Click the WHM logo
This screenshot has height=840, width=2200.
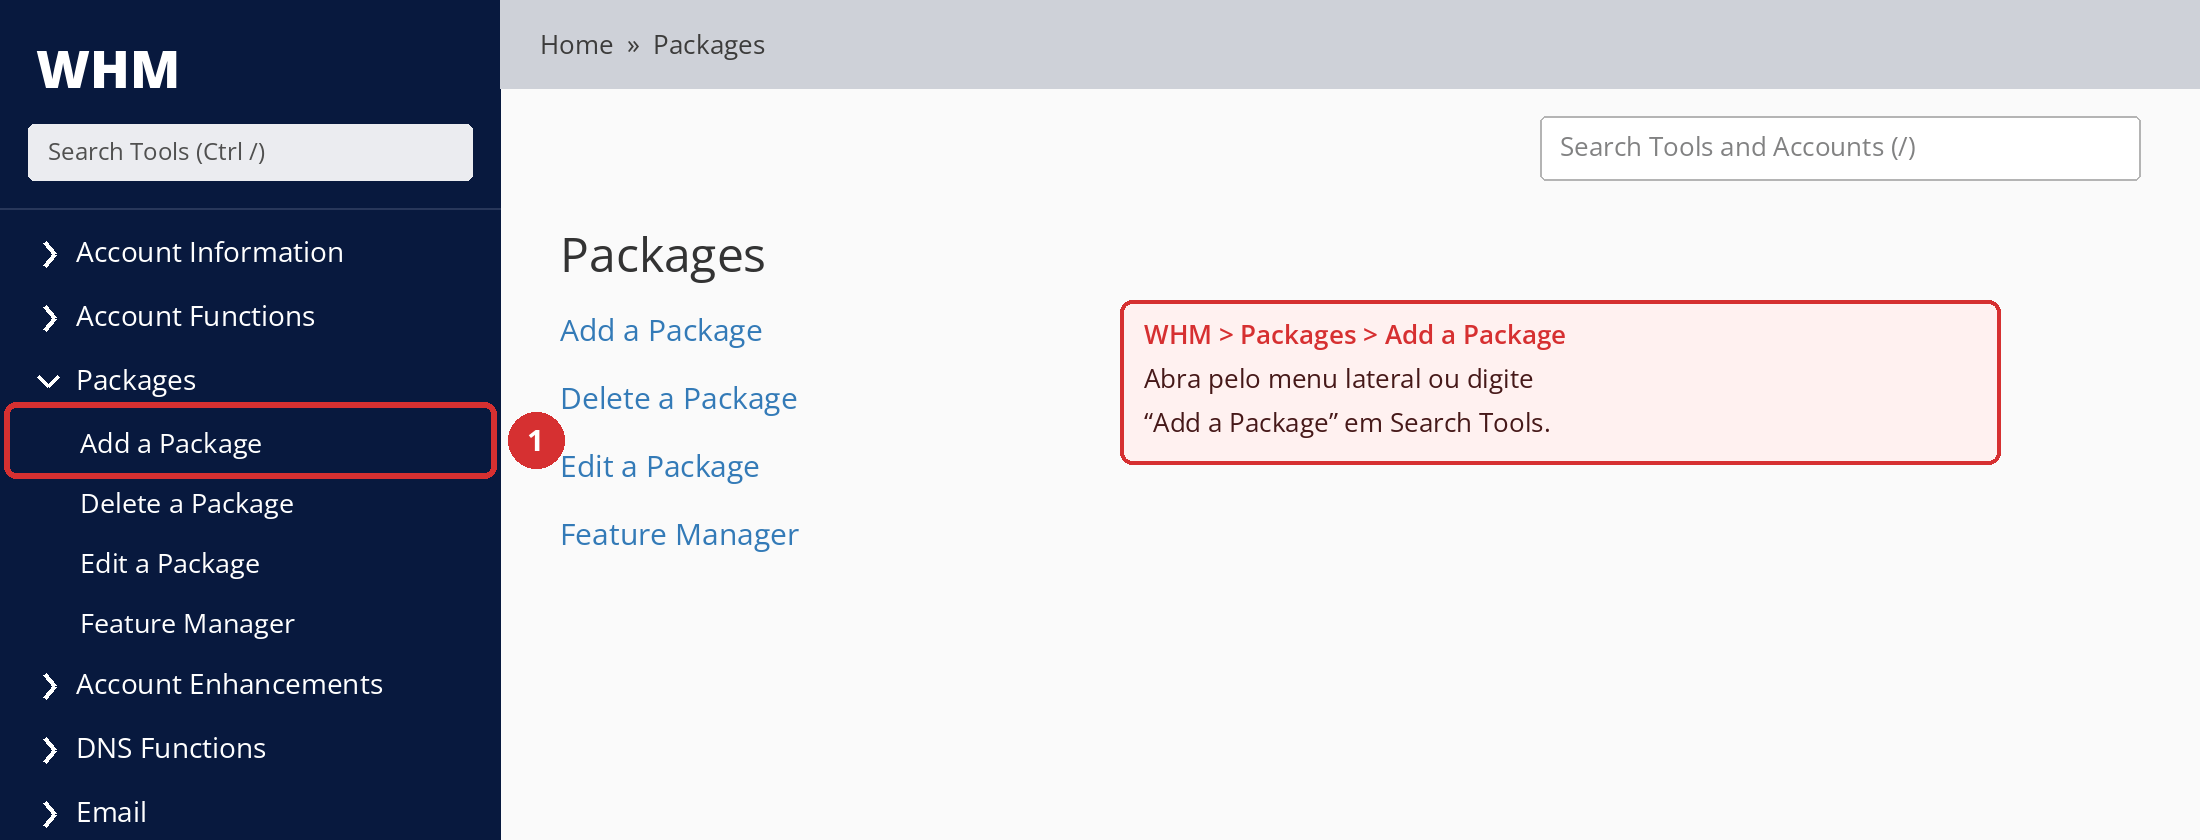[107, 70]
